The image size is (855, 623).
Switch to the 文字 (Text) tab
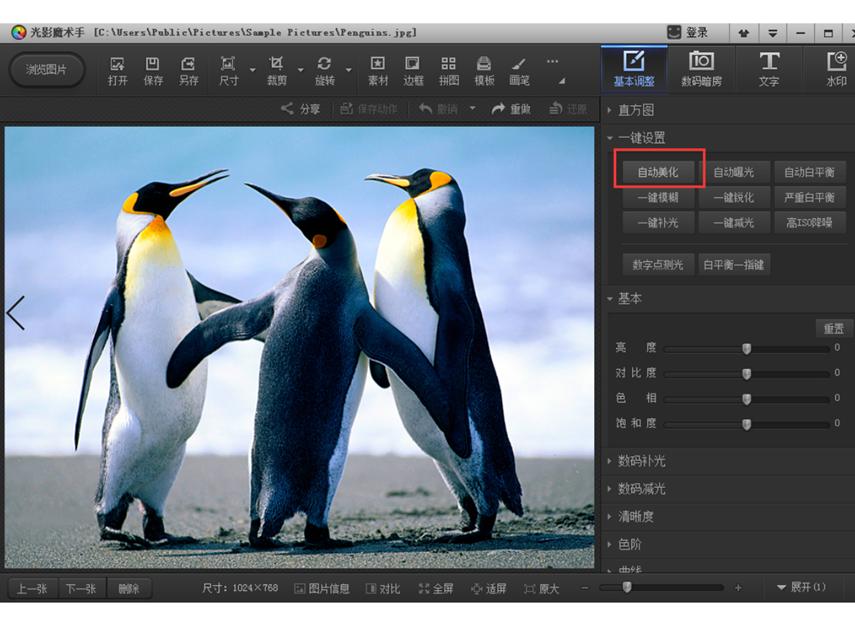pyautogui.click(x=768, y=68)
